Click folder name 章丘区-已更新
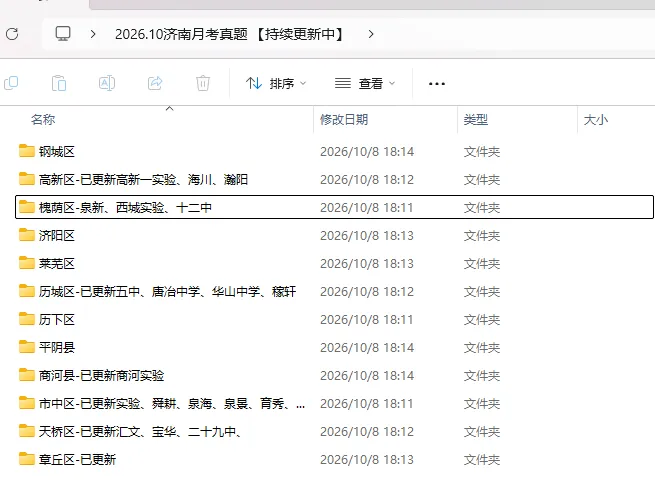 [77, 459]
